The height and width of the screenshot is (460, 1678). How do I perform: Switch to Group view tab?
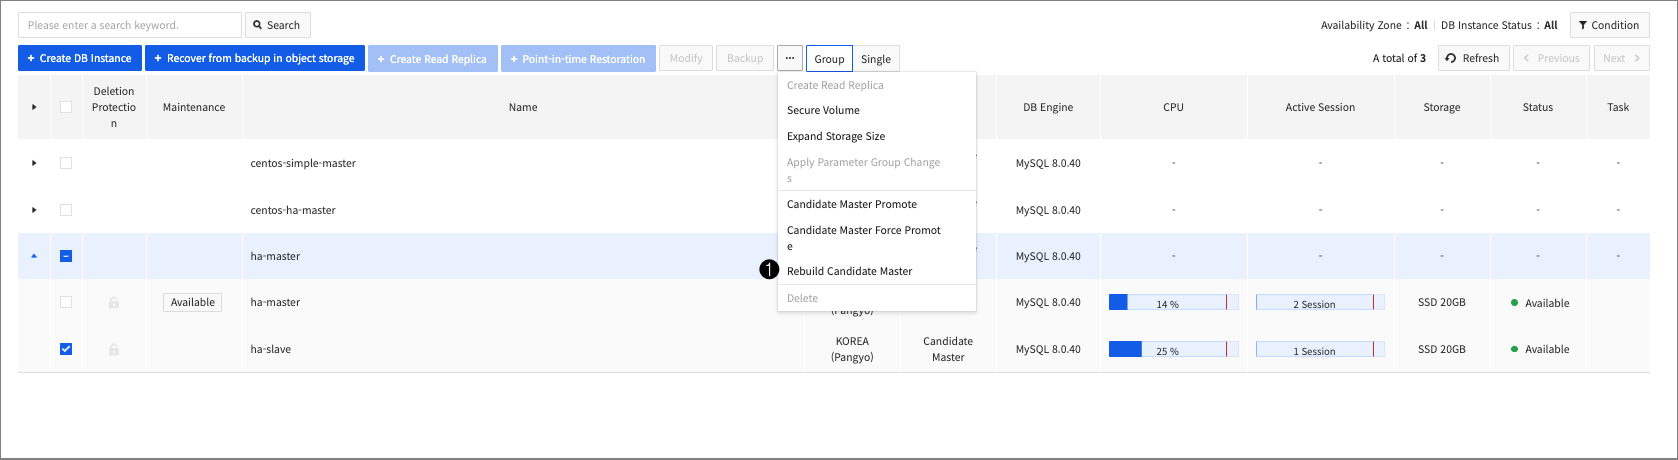click(x=829, y=59)
